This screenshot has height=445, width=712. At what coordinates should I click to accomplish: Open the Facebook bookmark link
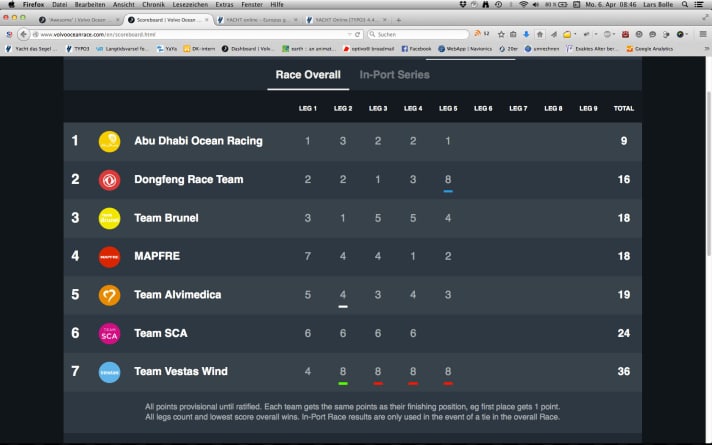[417, 48]
